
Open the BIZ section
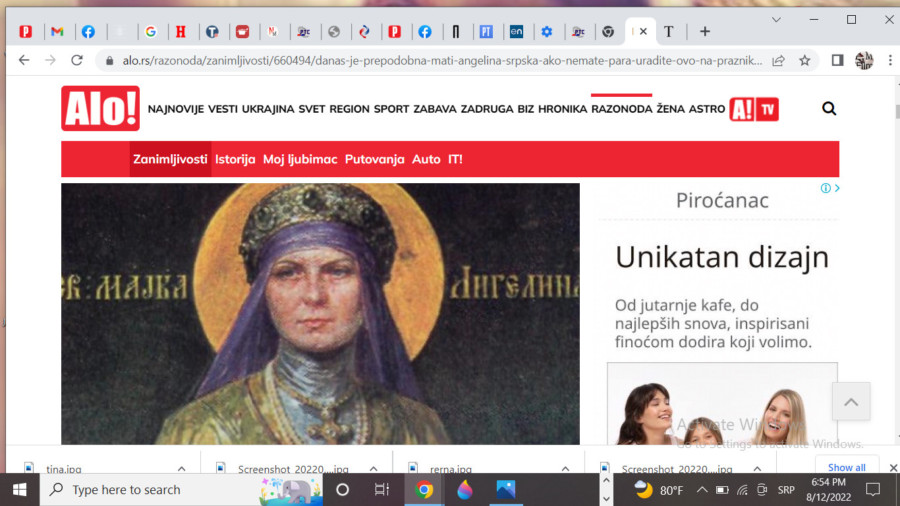tap(526, 109)
